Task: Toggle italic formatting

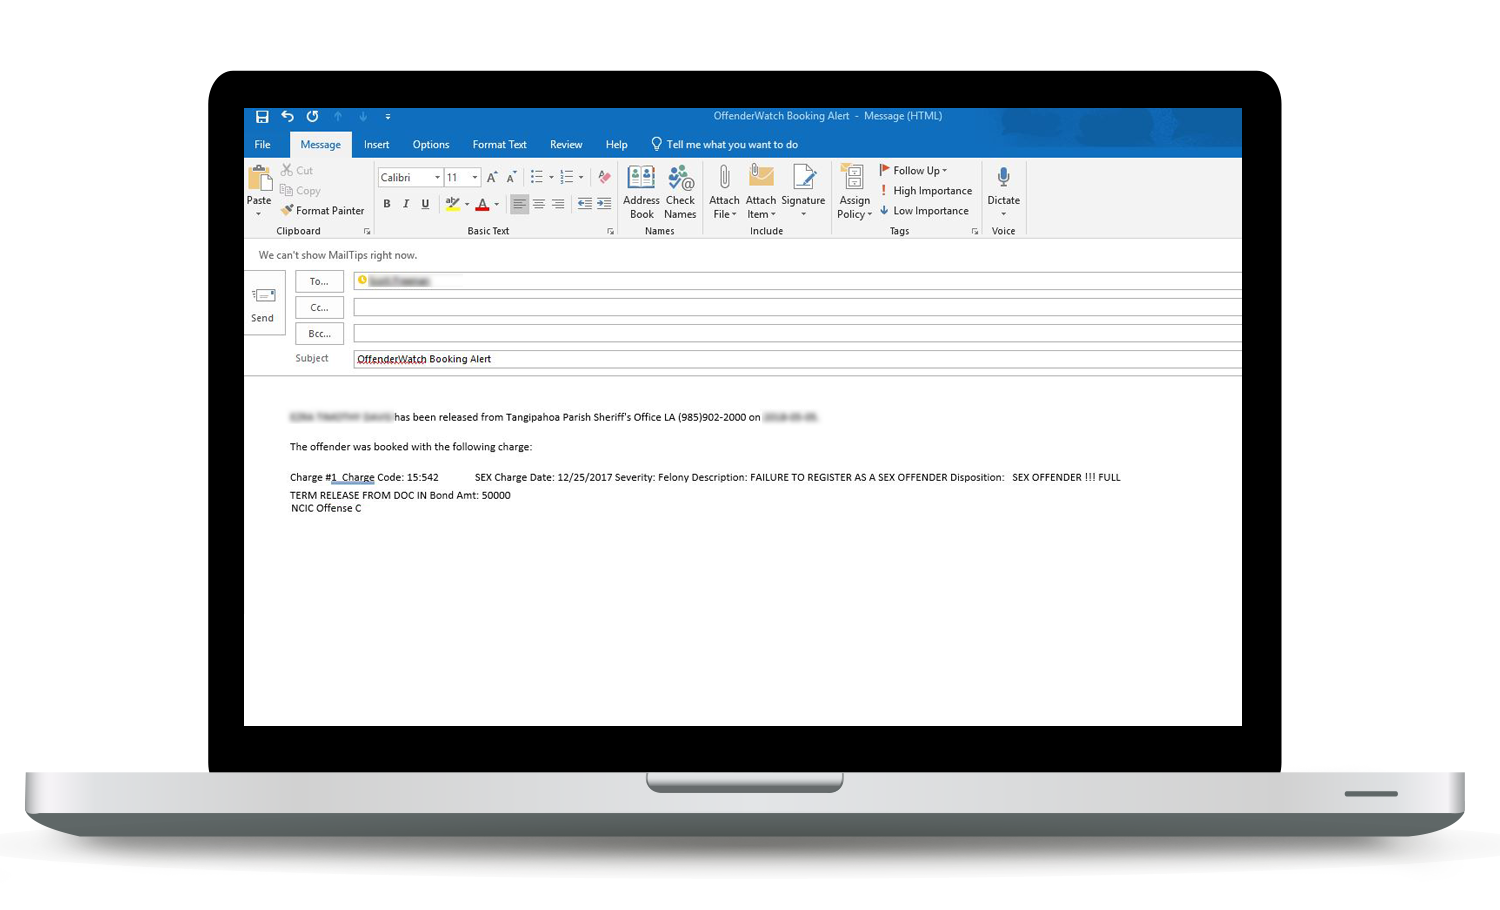Action: click(x=406, y=204)
